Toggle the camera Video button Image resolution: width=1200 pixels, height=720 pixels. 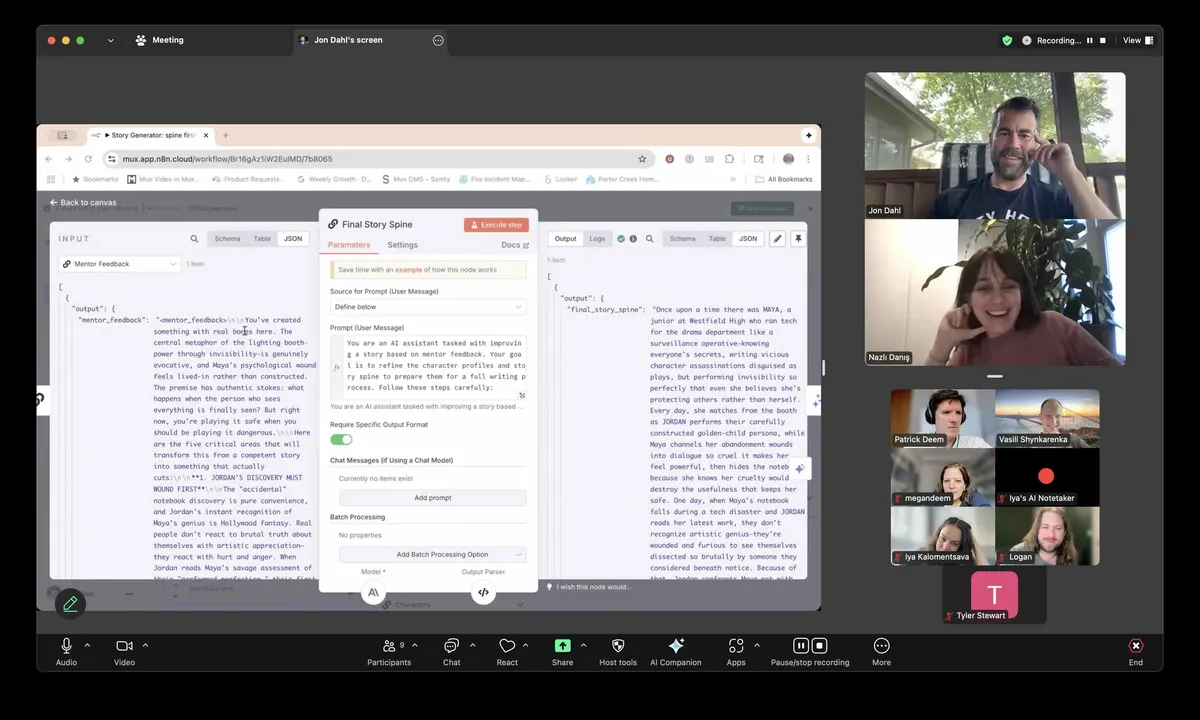[124, 646]
